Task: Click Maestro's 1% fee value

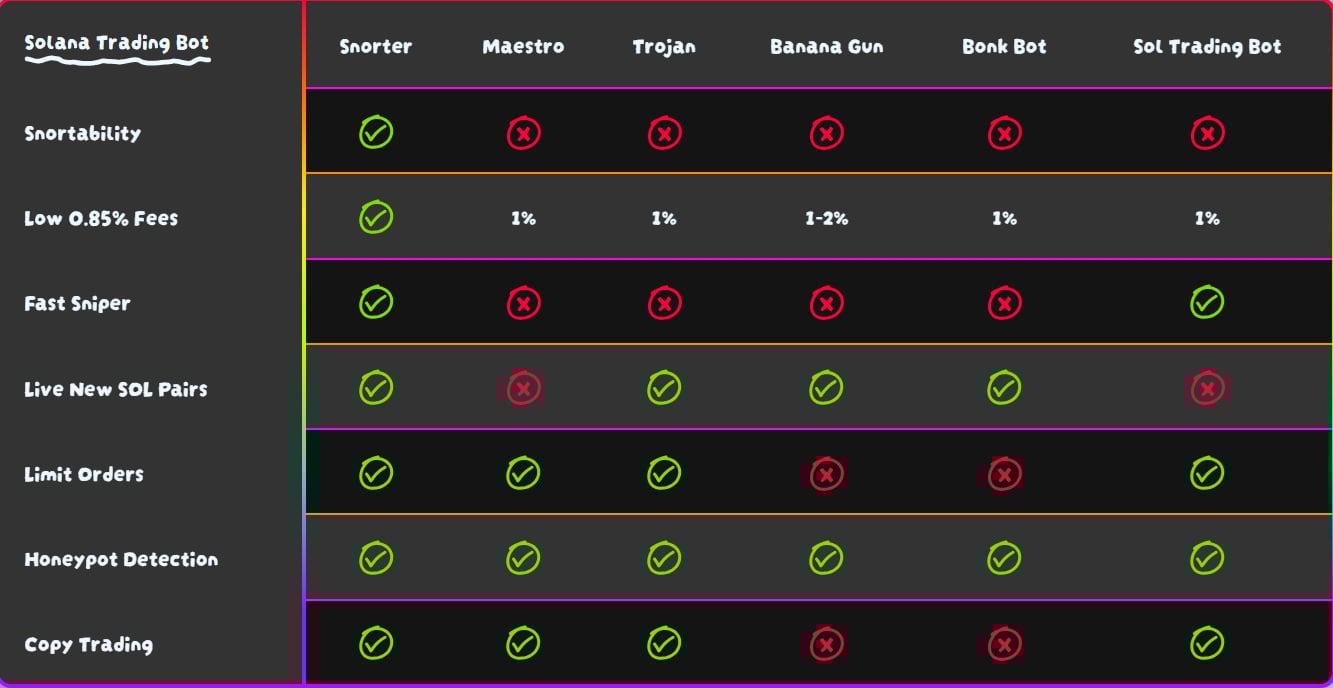Action: [x=523, y=219]
